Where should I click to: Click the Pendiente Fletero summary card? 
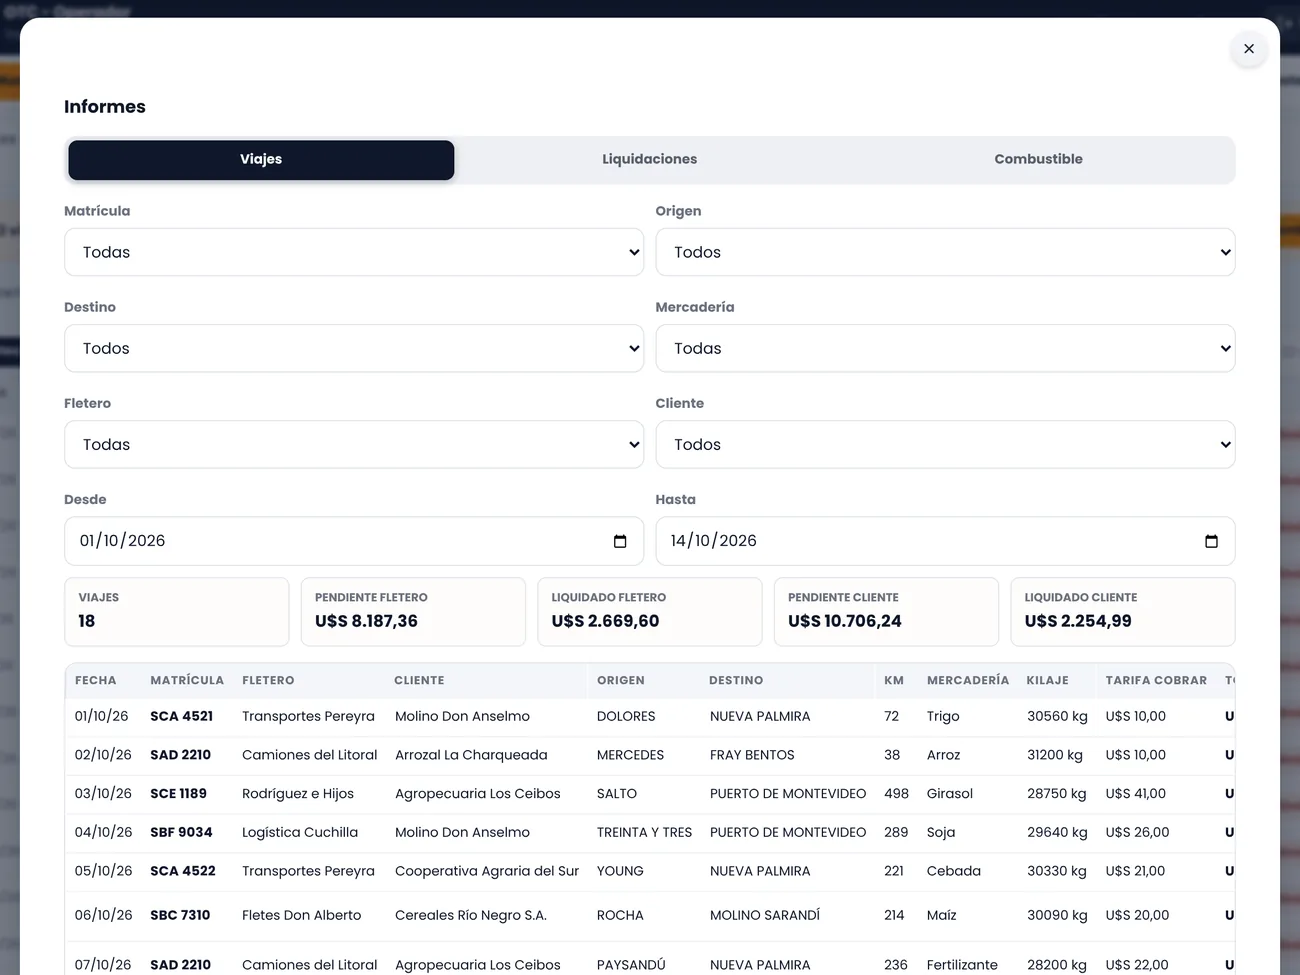tap(413, 612)
